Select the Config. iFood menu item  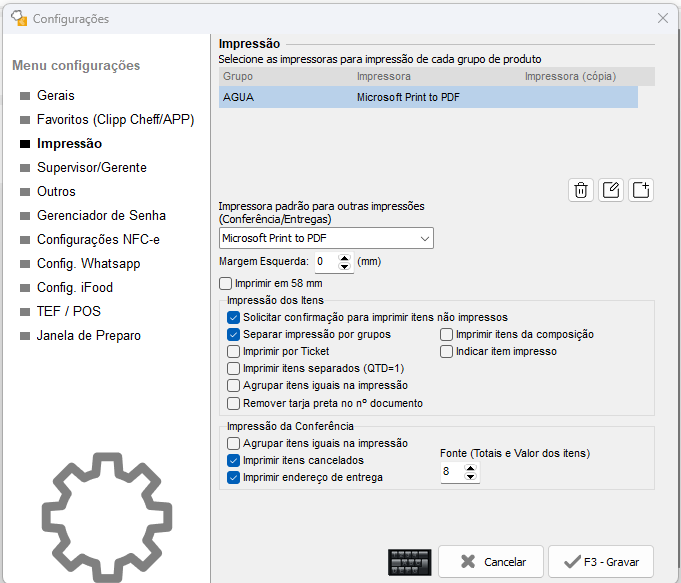click(x=76, y=288)
